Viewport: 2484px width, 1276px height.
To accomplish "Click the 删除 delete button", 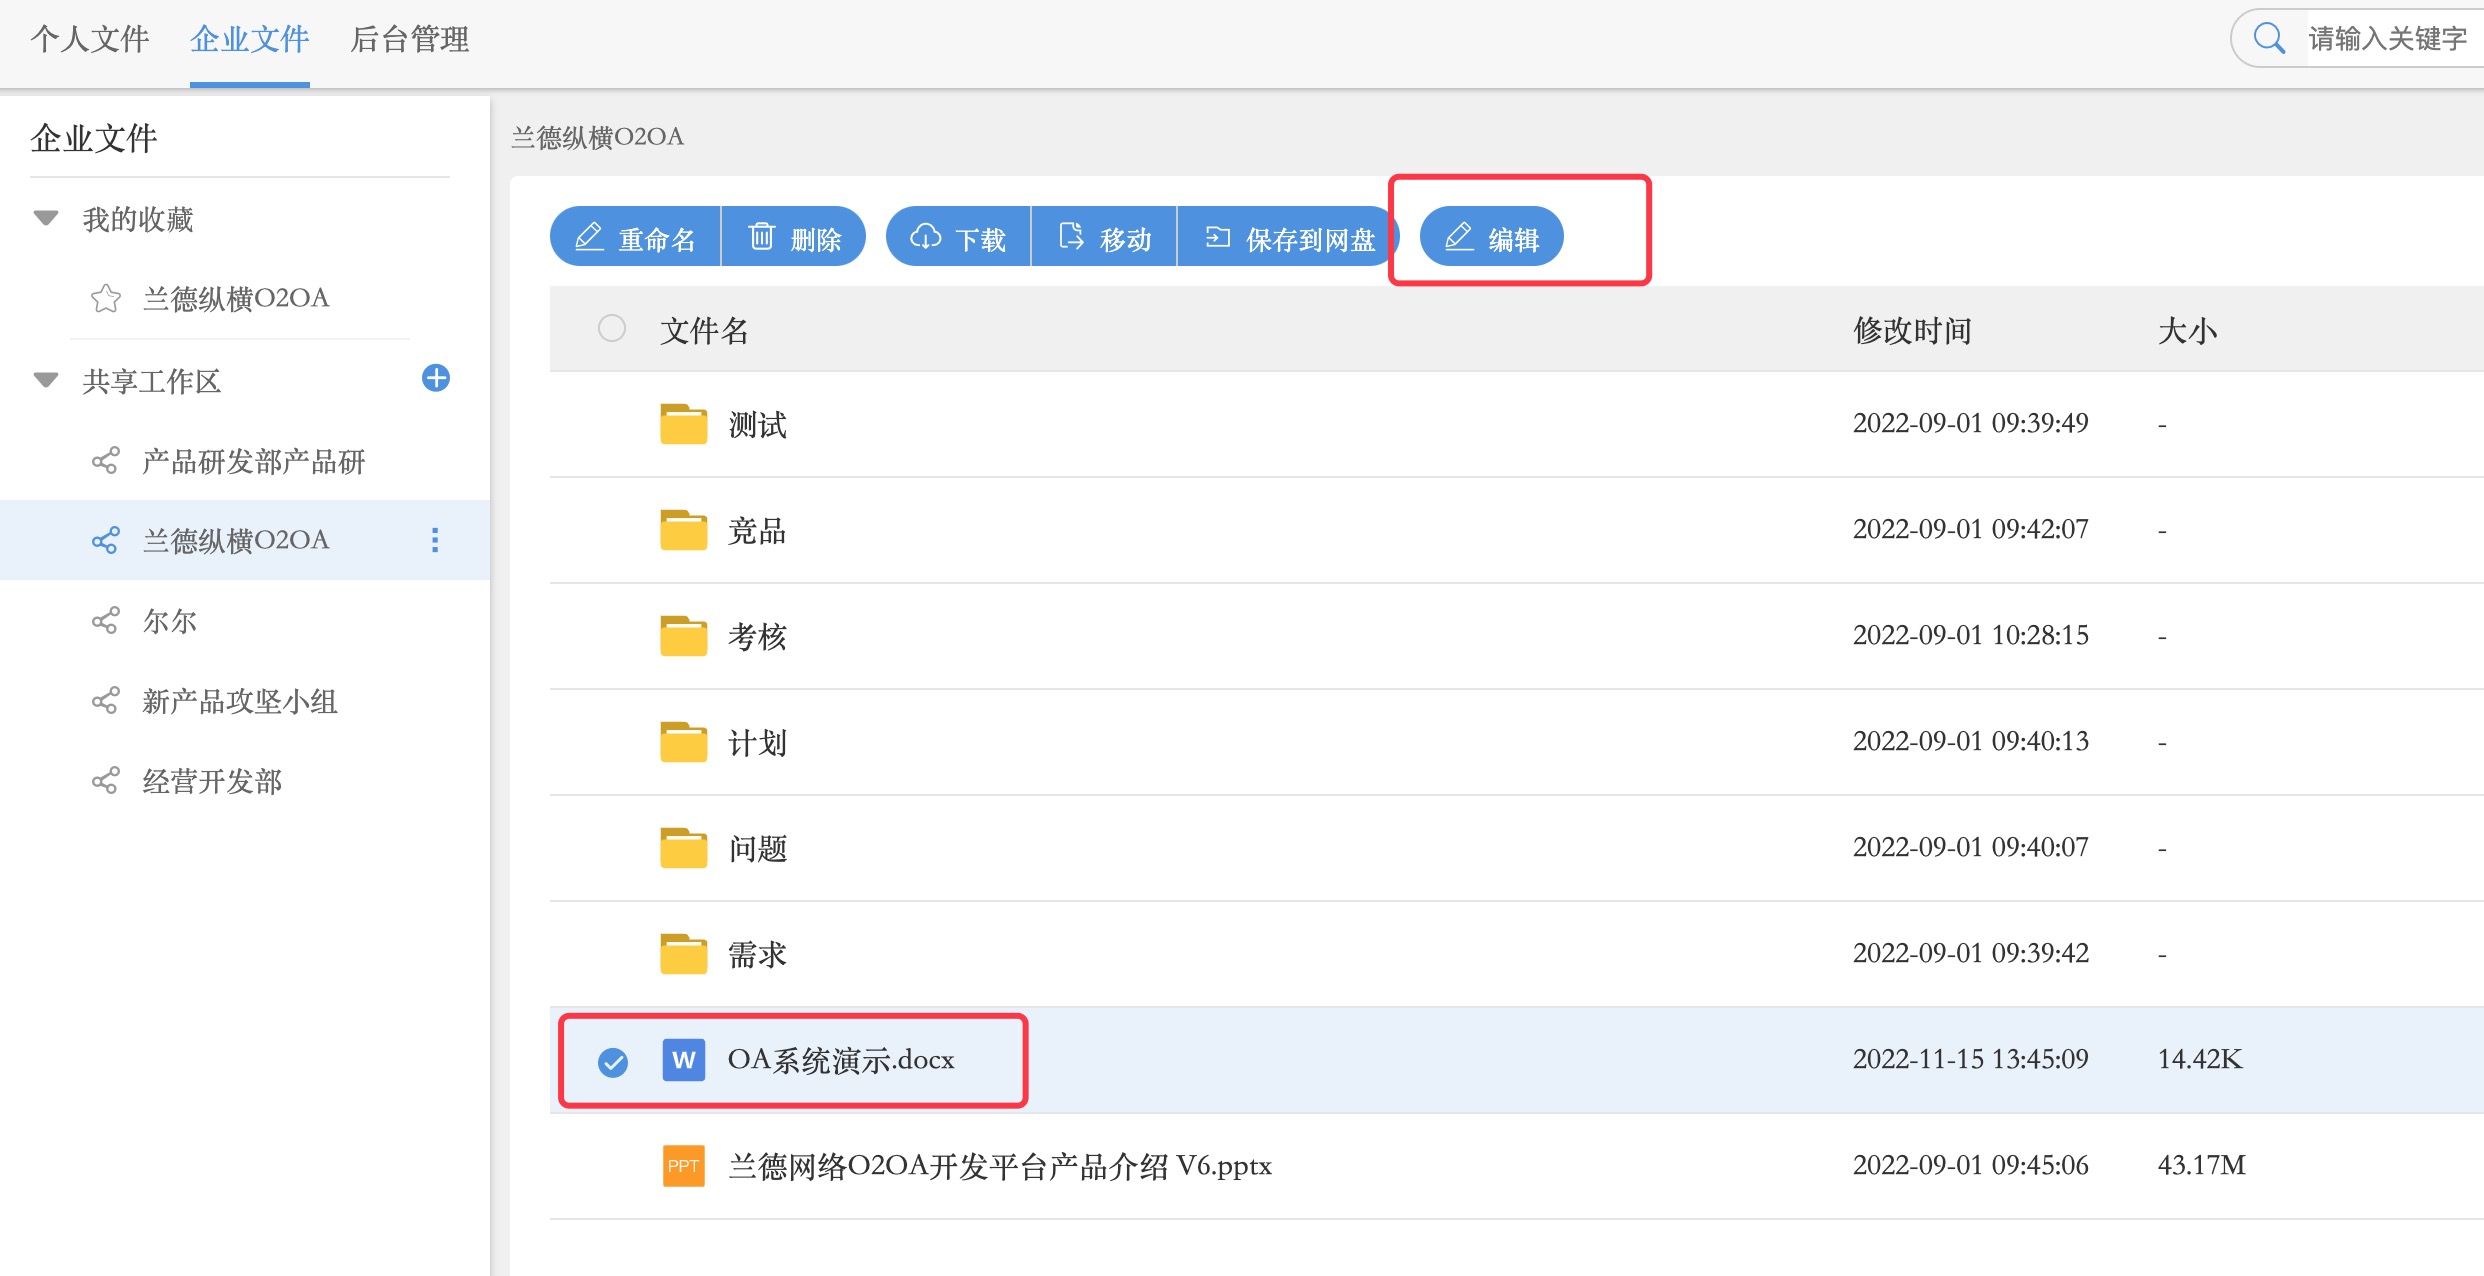I will 794,238.
